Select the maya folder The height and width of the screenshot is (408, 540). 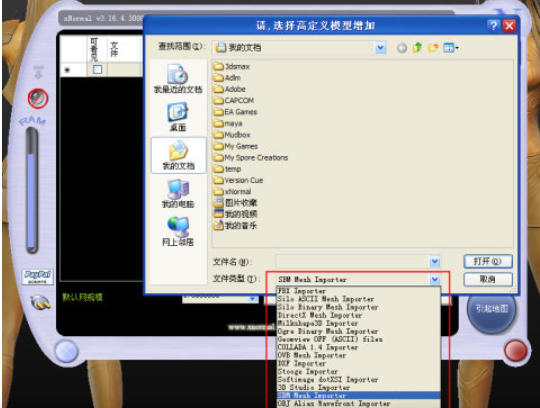tap(228, 123)
